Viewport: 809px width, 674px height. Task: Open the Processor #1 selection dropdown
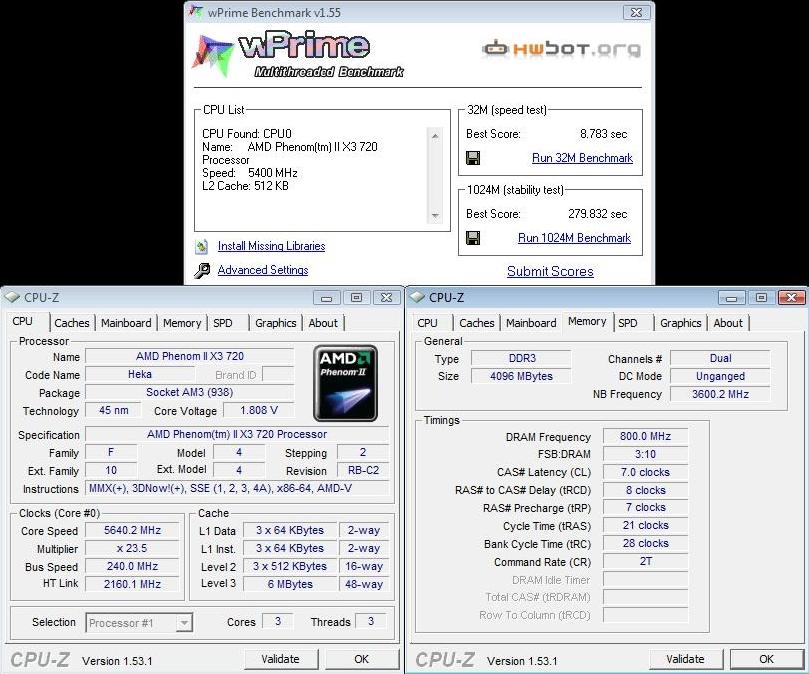[184, 623]
